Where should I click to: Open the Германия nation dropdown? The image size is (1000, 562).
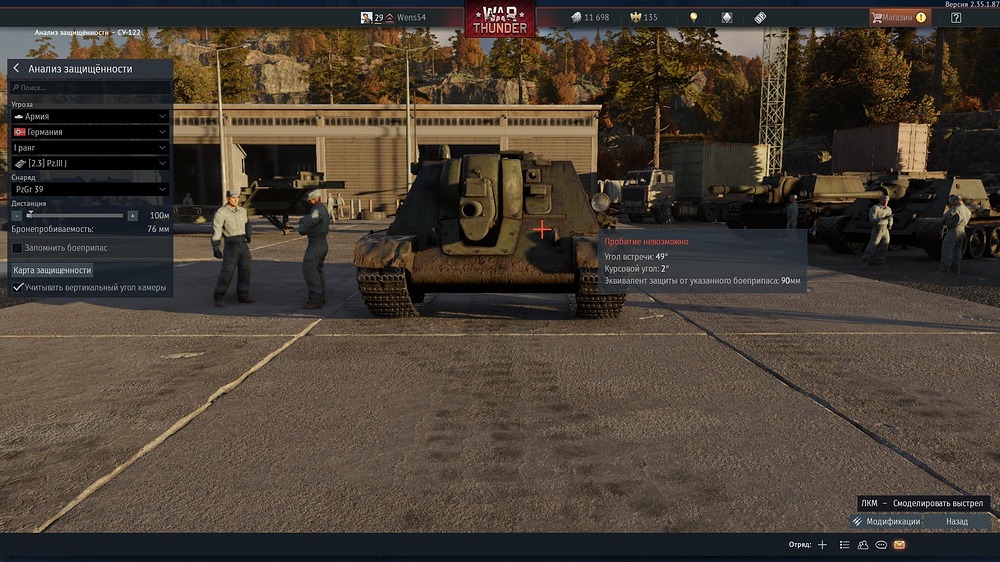pos(90,131)
